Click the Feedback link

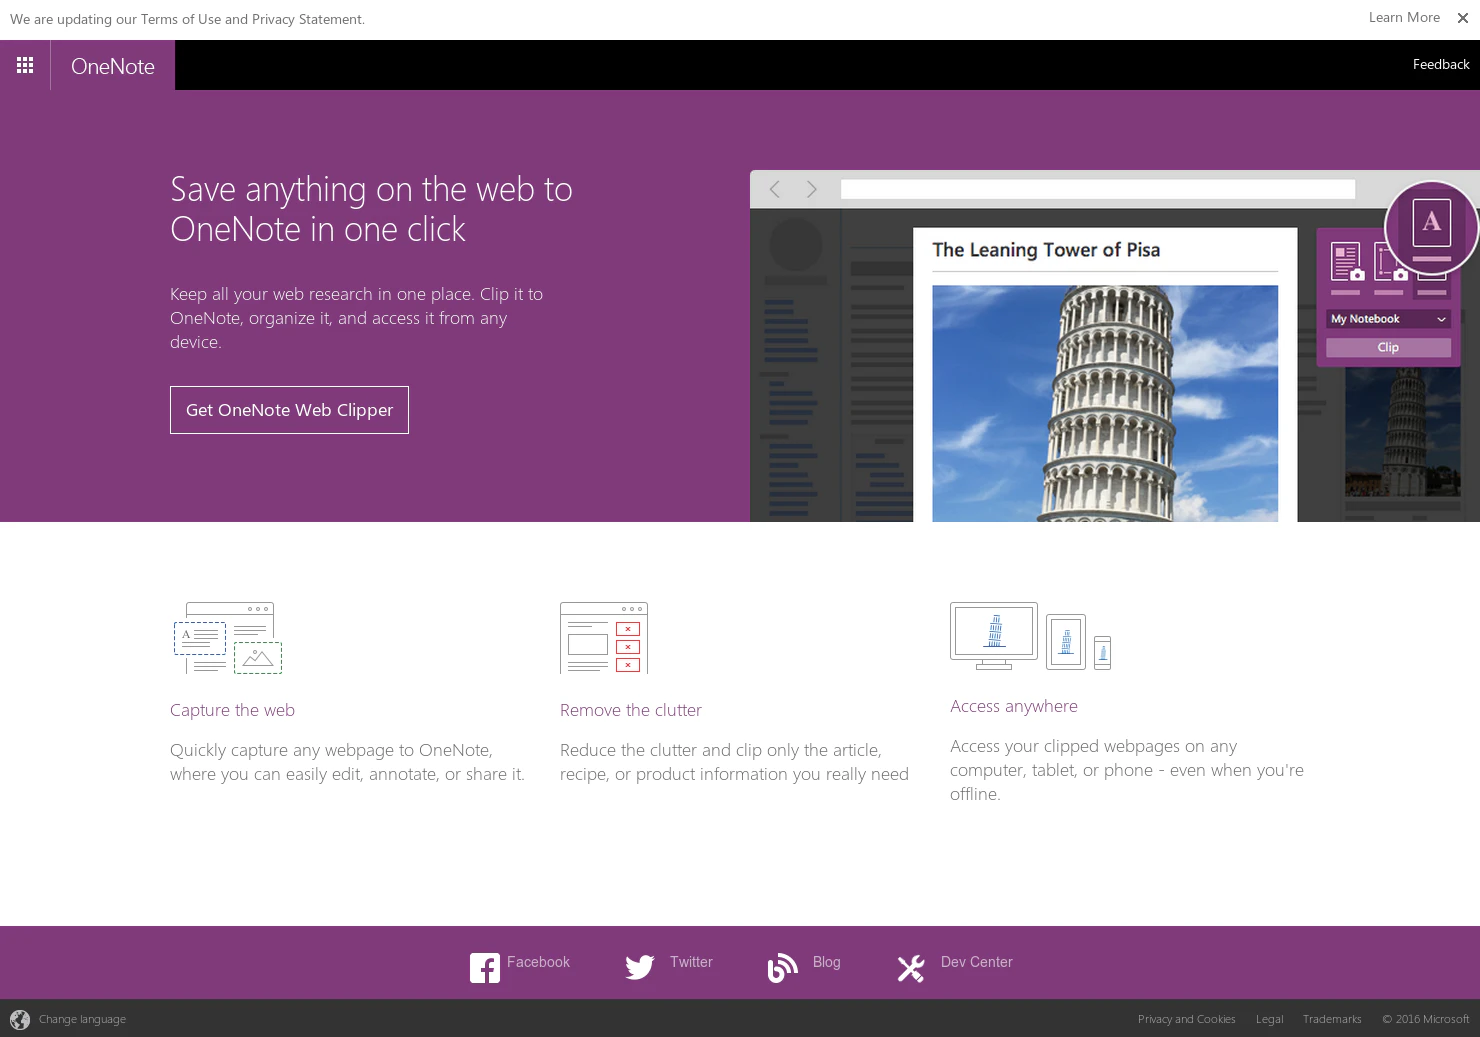[1440, 64]
